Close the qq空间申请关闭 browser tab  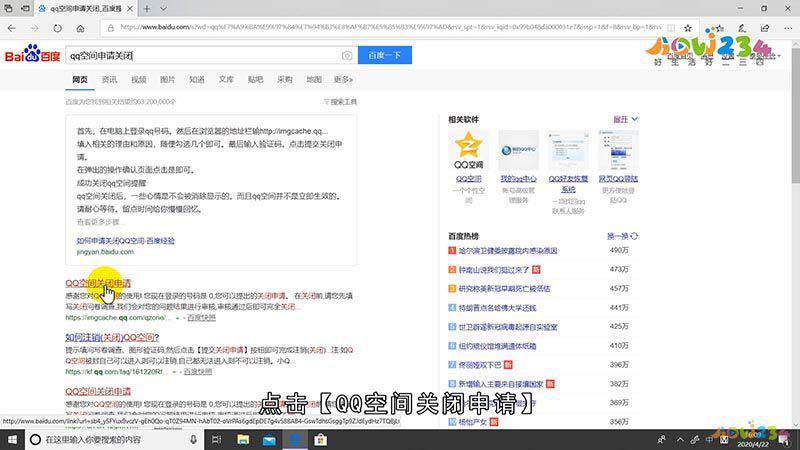130,9
